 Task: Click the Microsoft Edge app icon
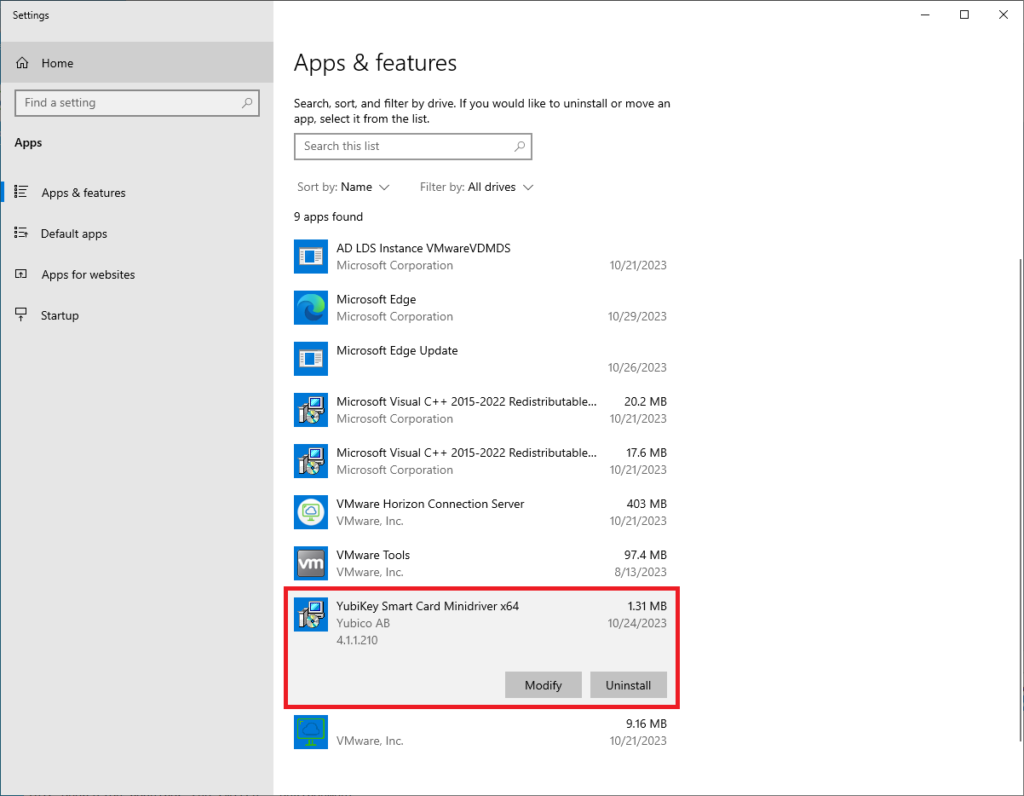coord(311,308)
